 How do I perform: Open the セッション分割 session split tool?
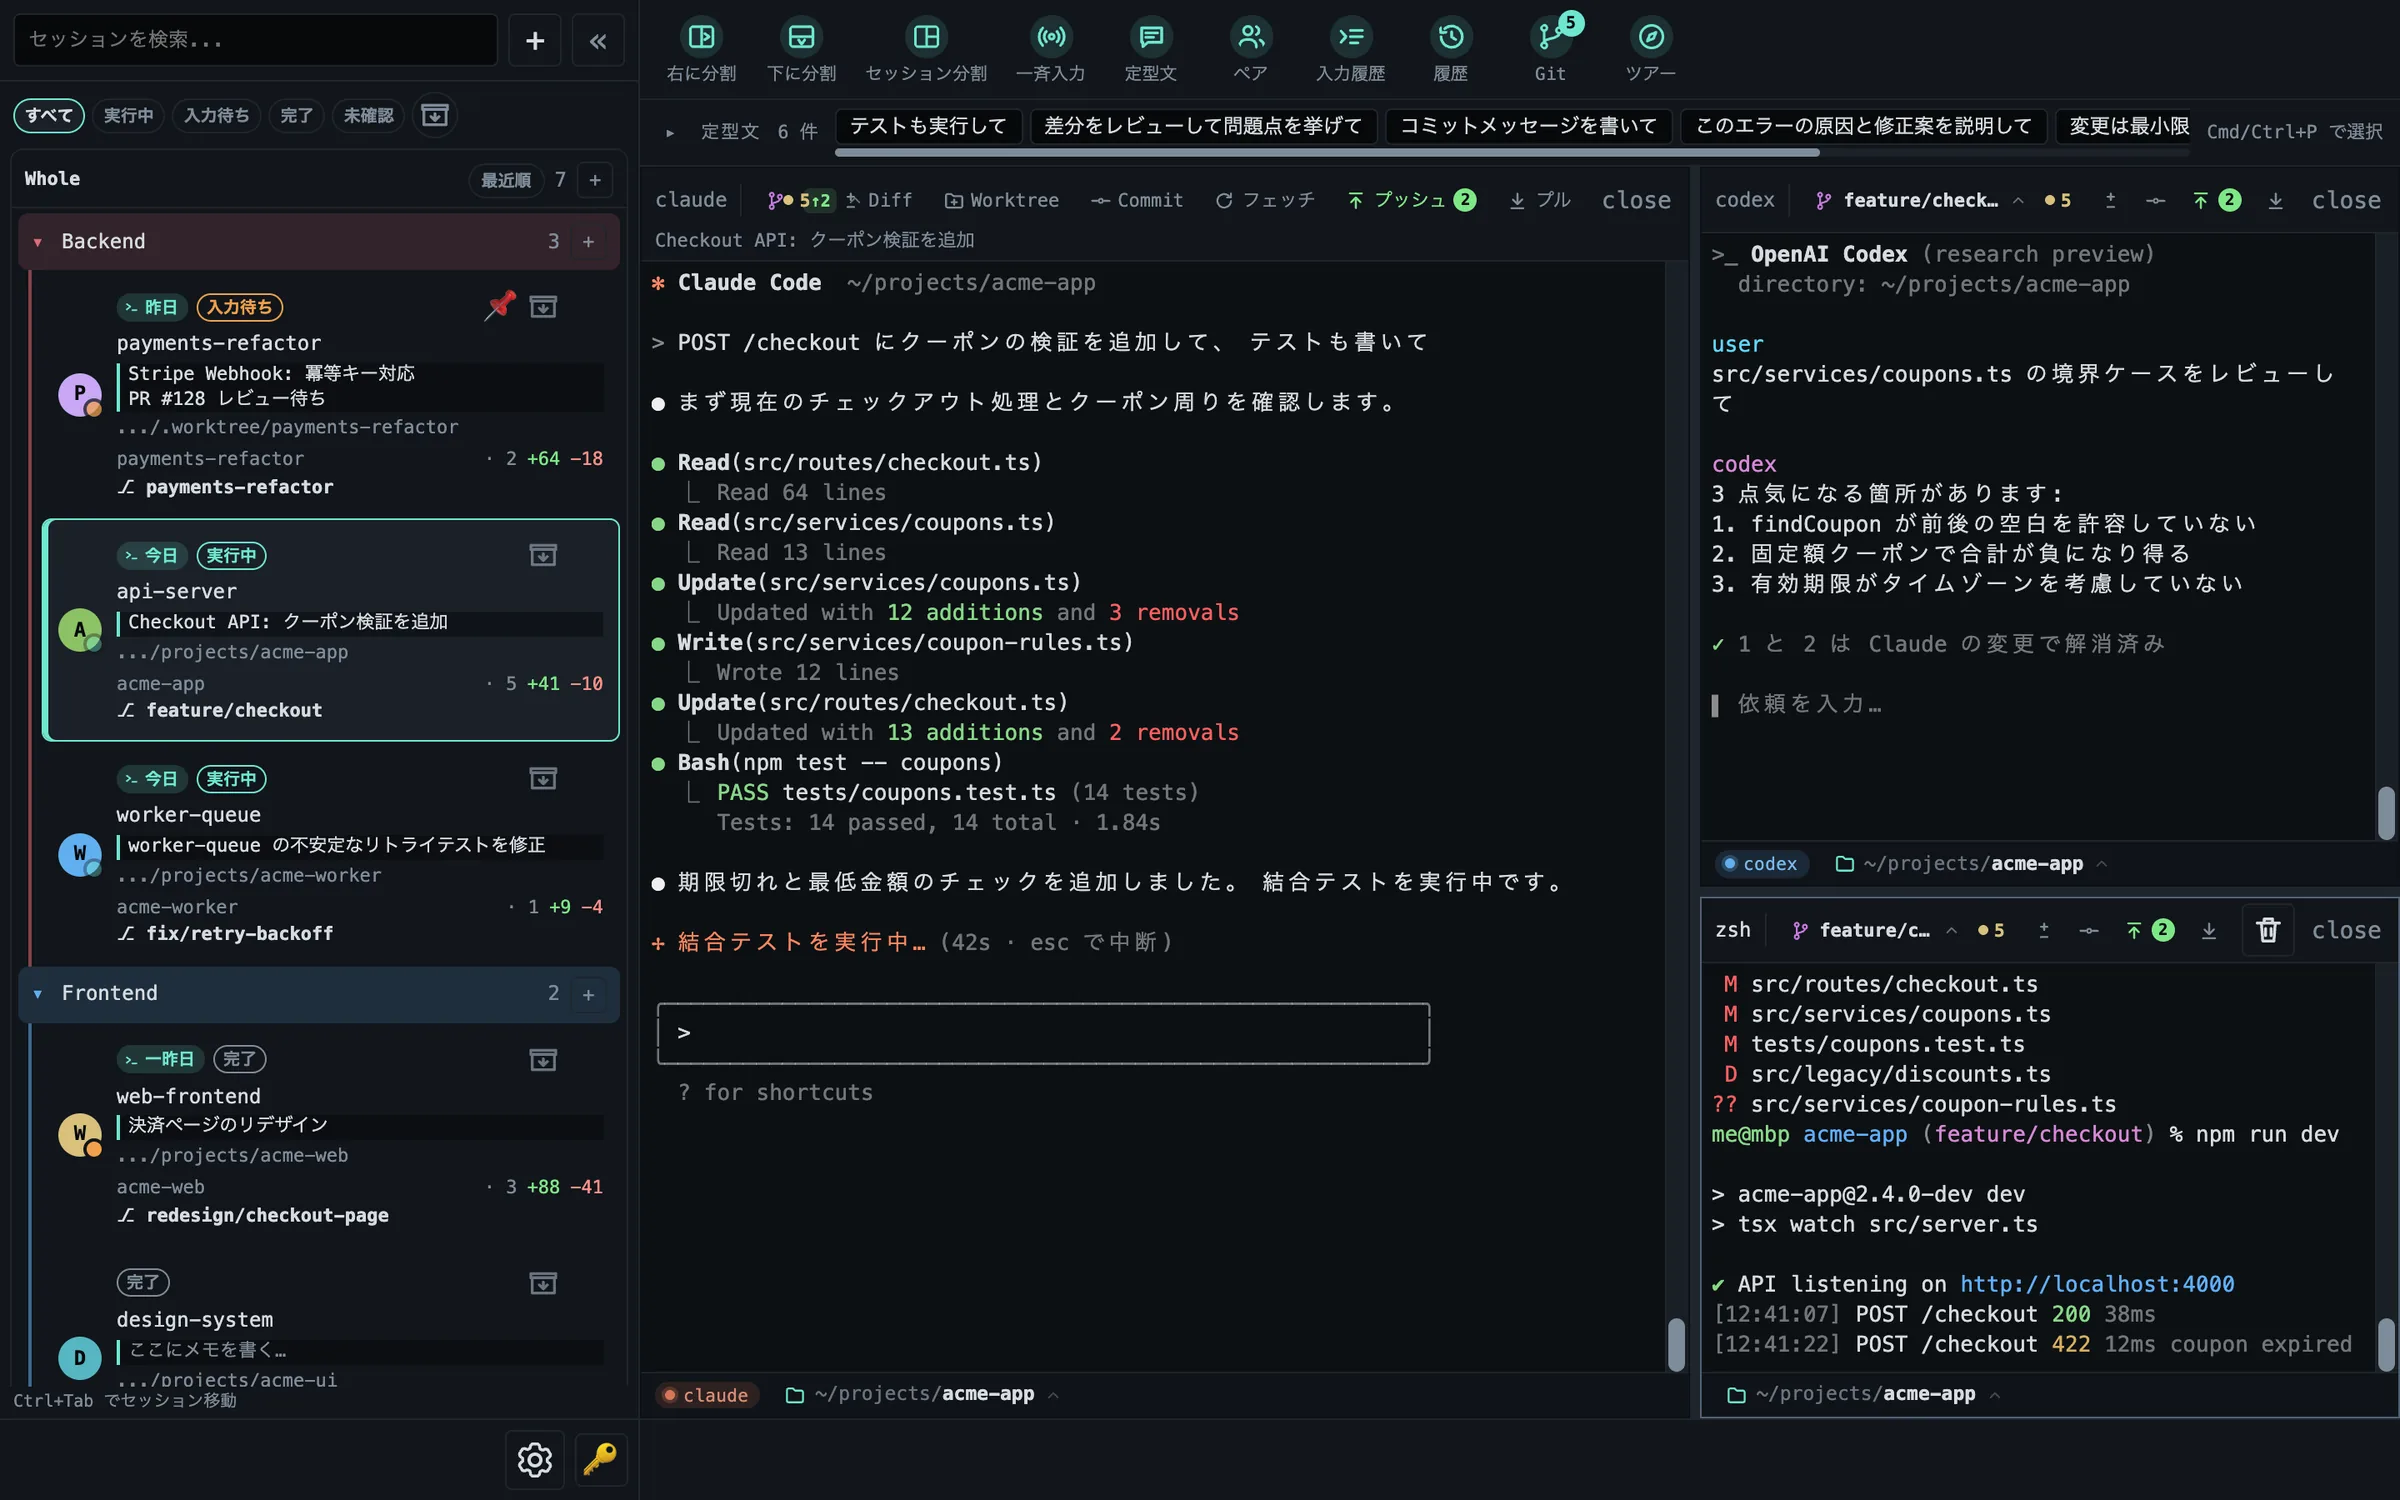coord(926,37)
